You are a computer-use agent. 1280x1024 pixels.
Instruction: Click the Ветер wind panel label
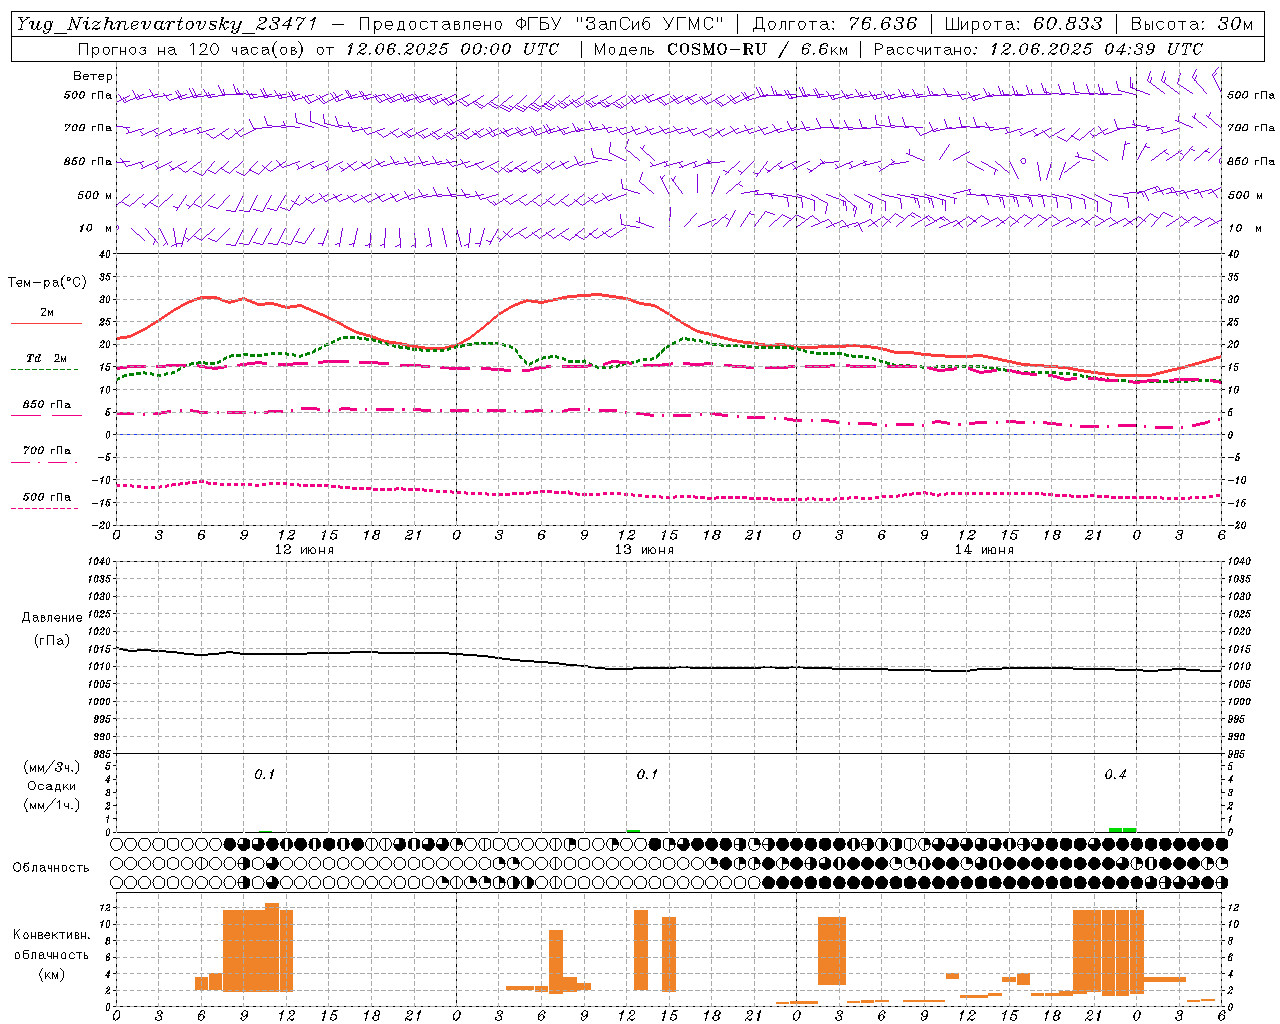(x=93, y=76)
